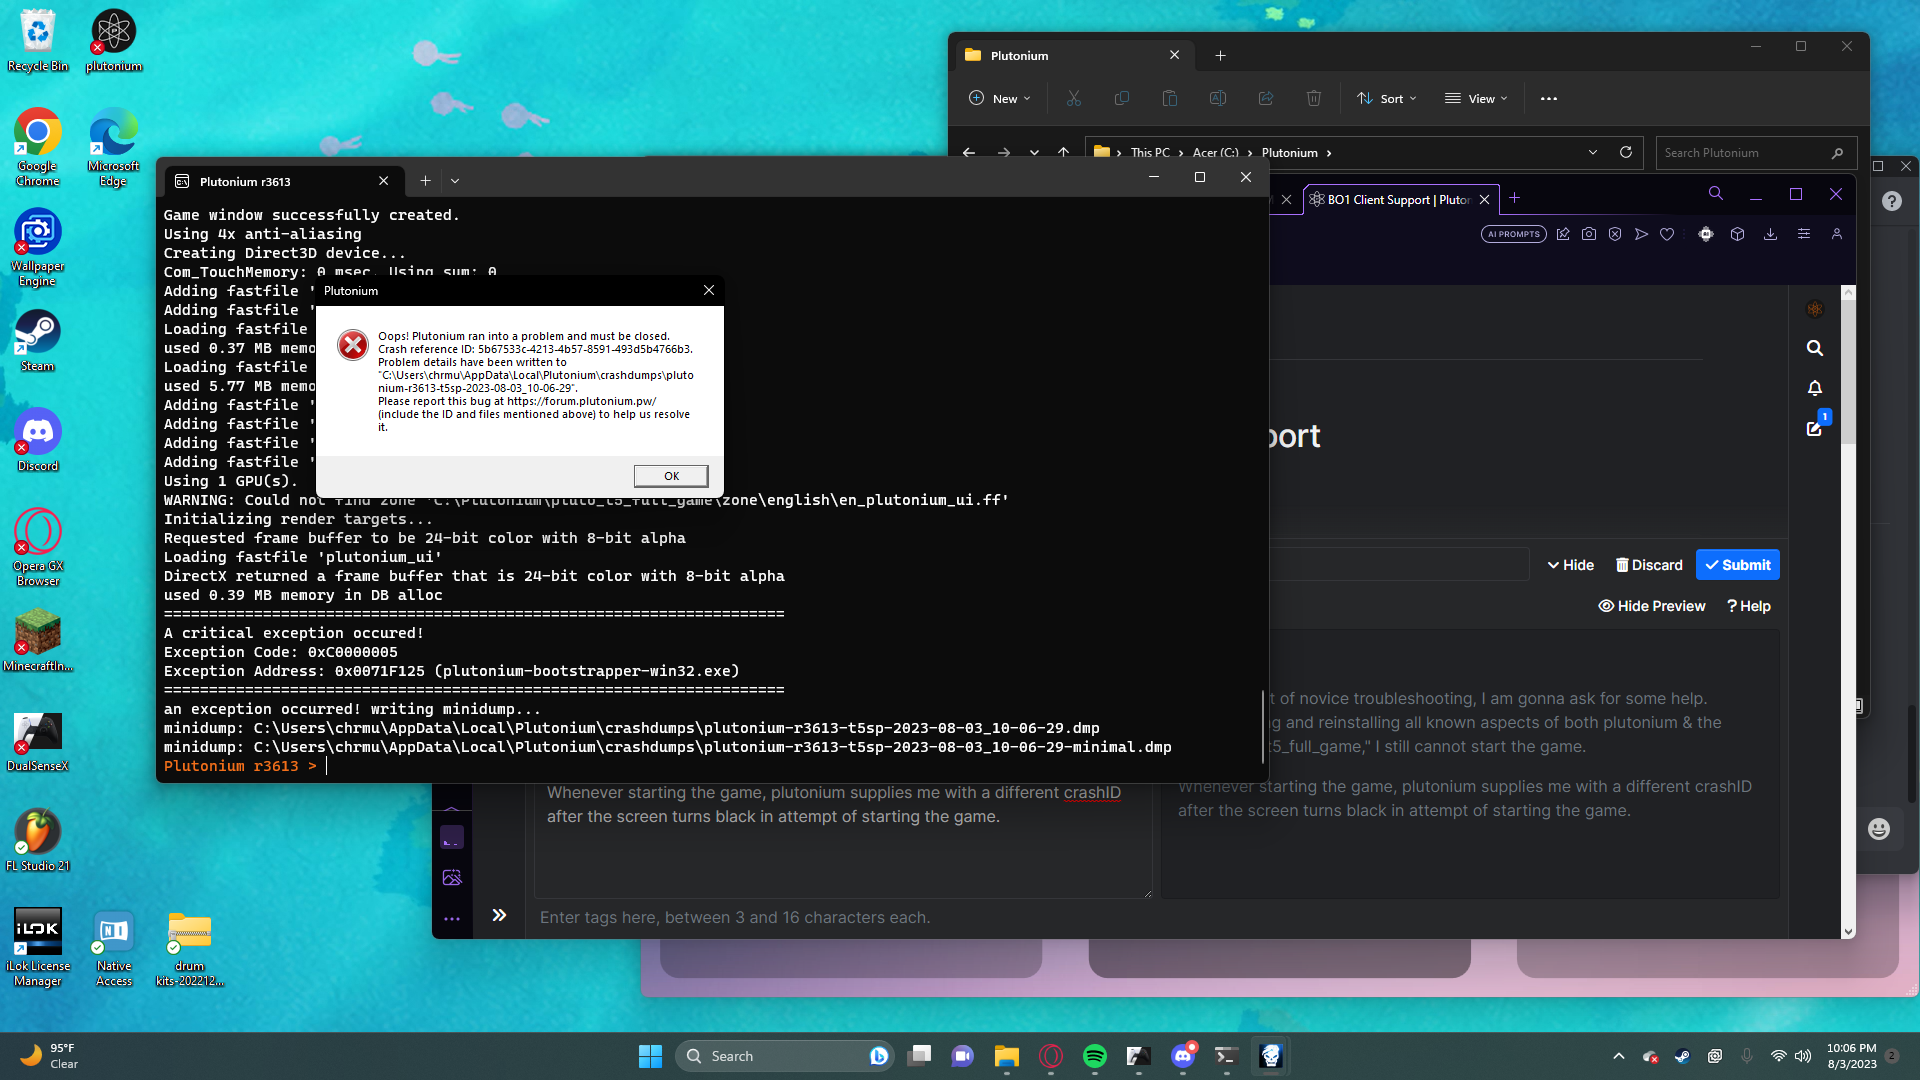The image size is (1920, 1080).
Task: Check AI Prompts toggle in browser
Action: [x=1513, y=233]
